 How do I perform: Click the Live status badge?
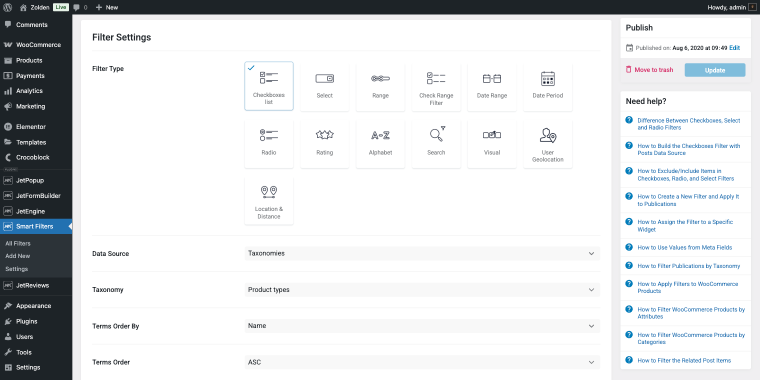(x=61, y=7)
